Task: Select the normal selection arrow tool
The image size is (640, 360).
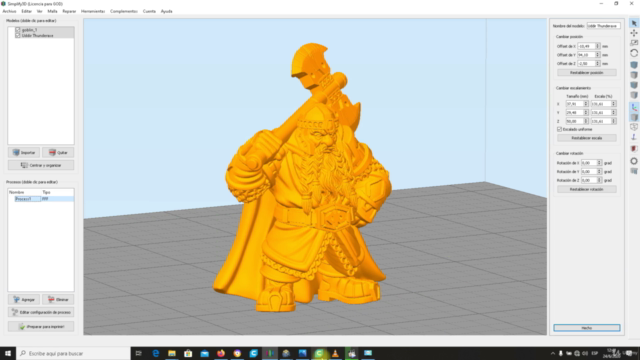Action: [634, 23]
